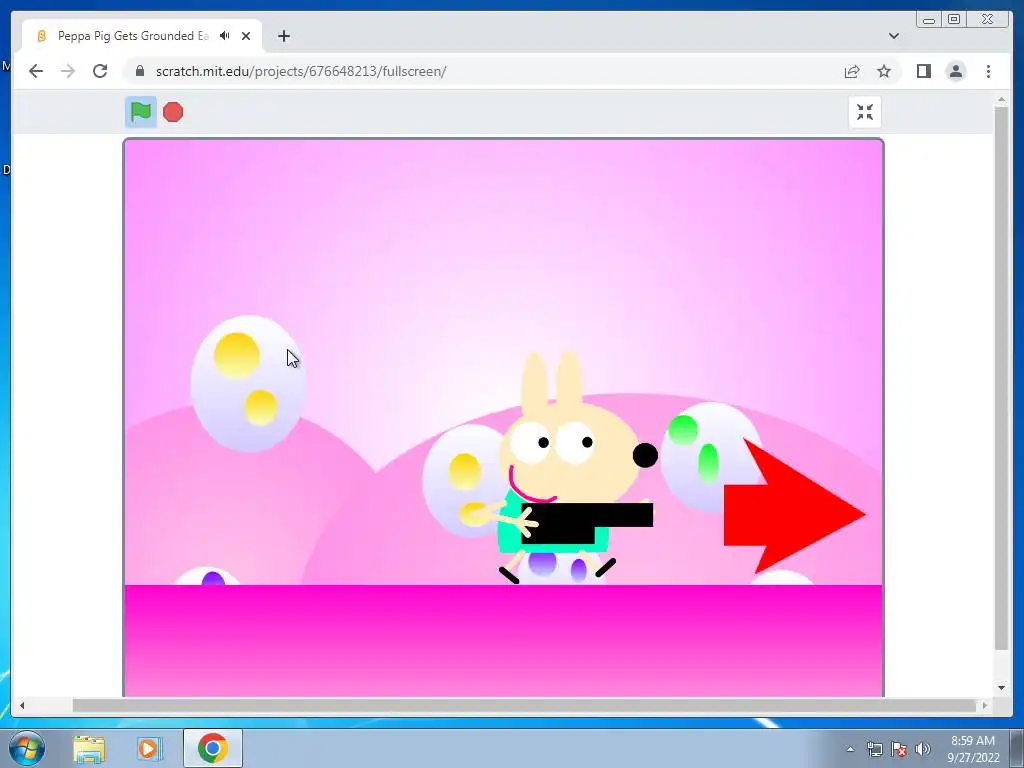Expand the tab search chevron
1024x768 pixels.
pyautogui.click(x=893, y=36)
